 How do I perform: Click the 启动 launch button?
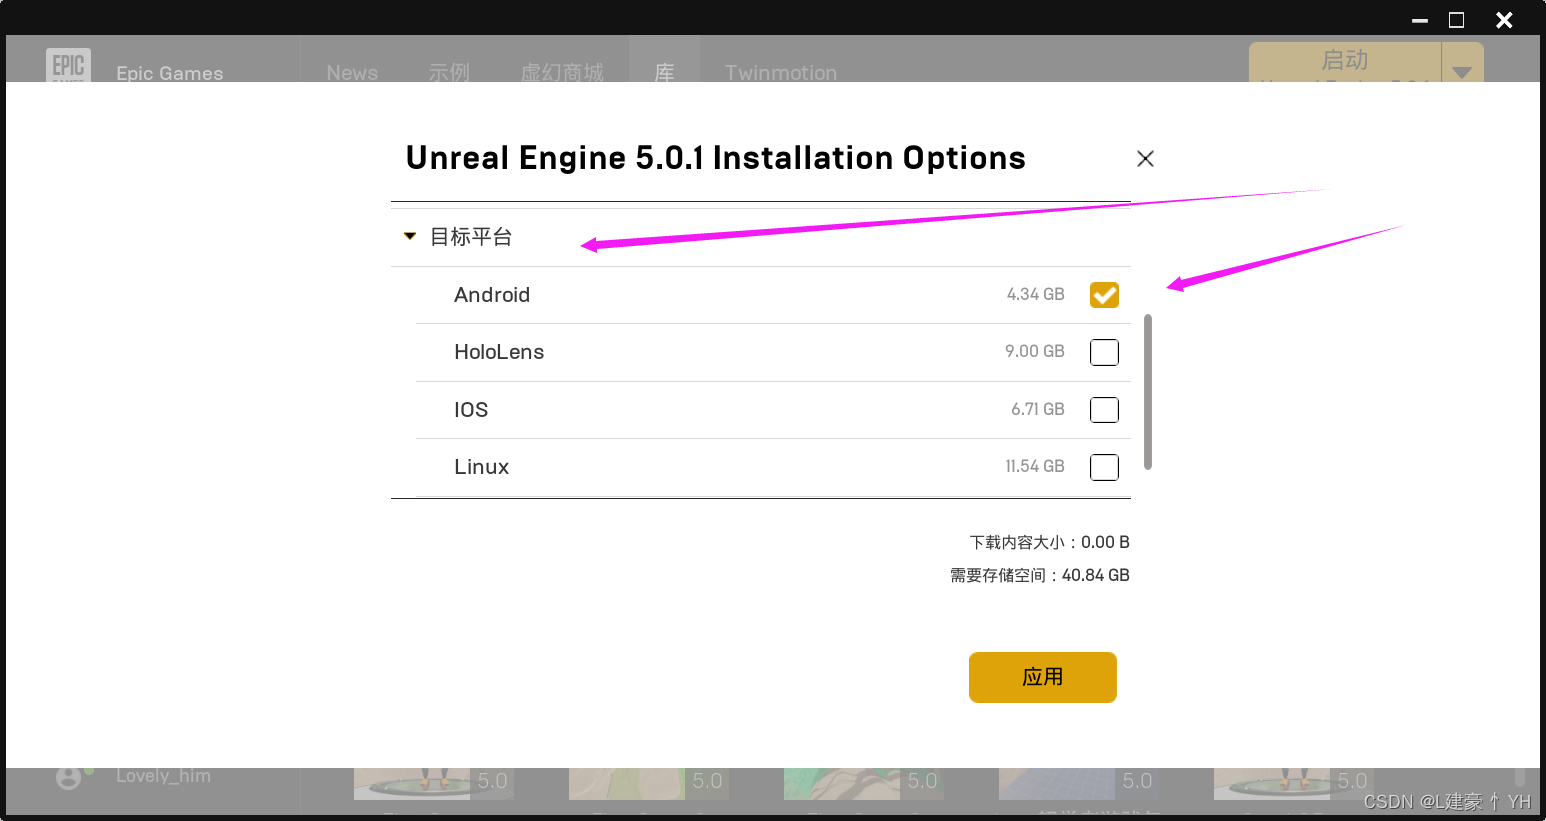click(1345, 62)
